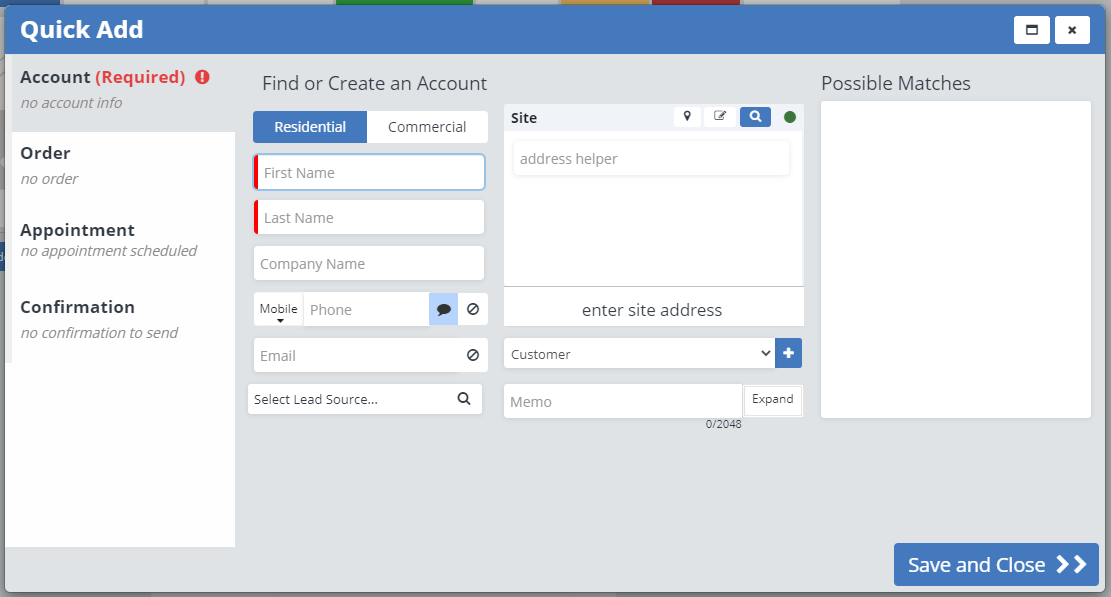
Task: Click the map pin icon in Site header
Action: point(687,117)
